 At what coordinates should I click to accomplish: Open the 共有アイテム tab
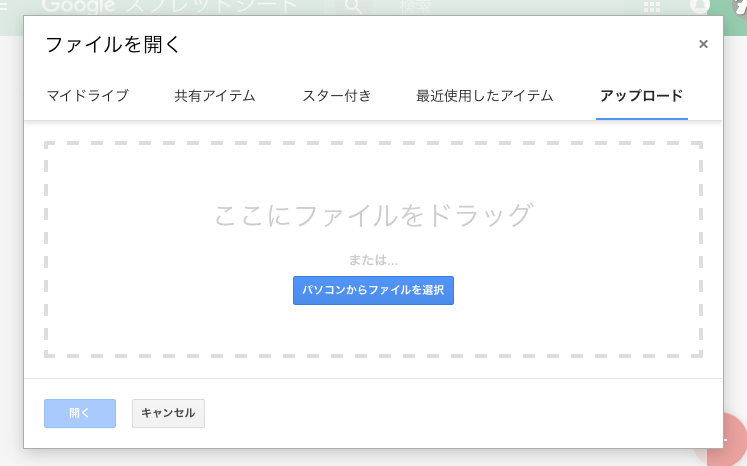point(215,96)
